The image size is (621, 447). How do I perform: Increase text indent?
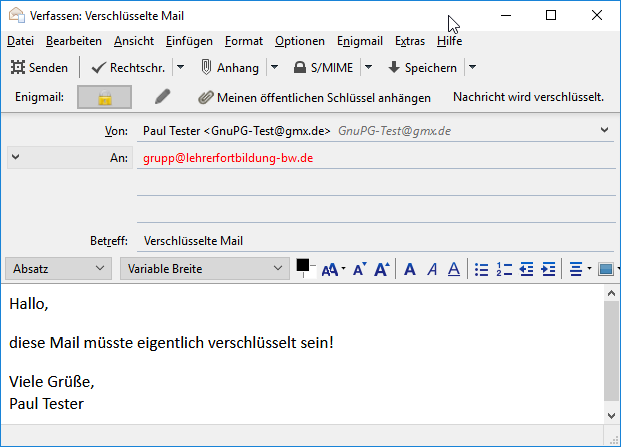(x=548, y=269)
